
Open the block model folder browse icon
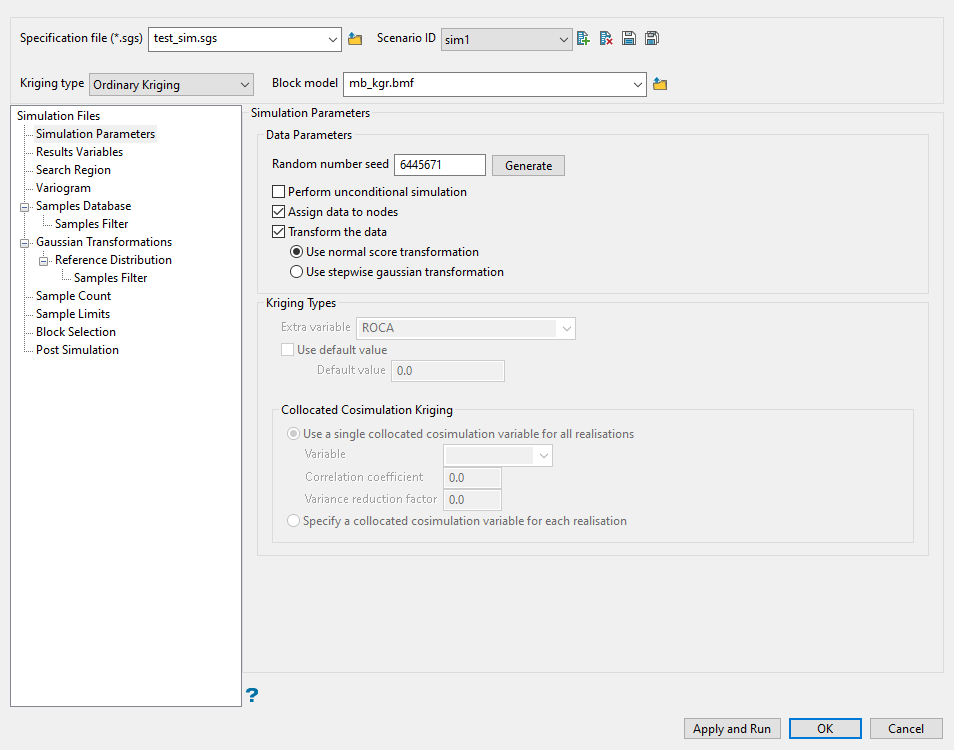(x=660, y=84)
